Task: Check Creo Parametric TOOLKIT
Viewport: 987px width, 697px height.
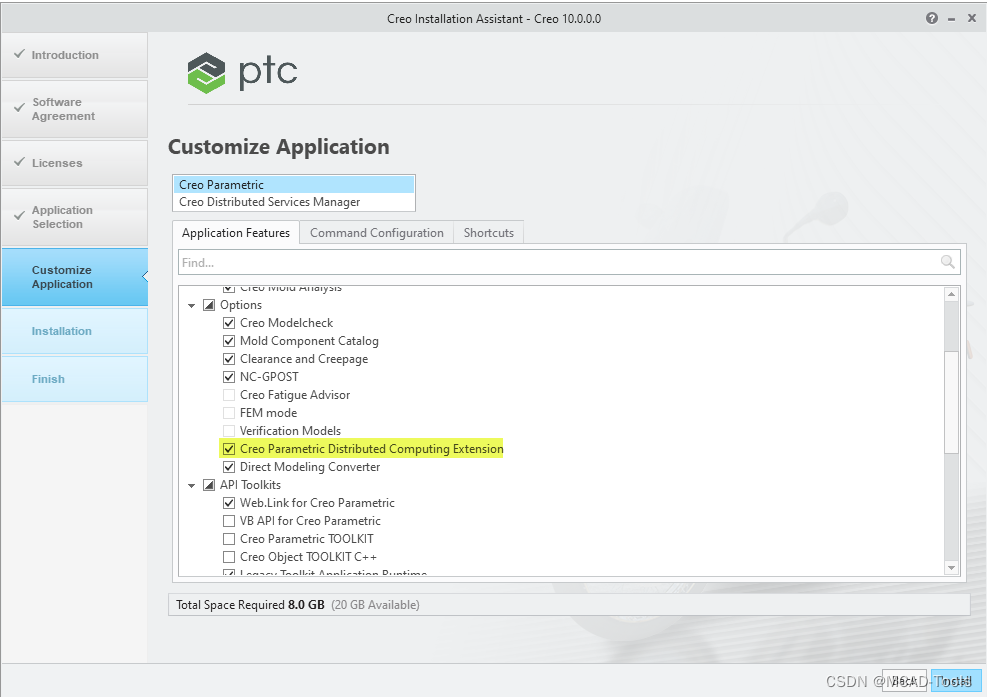Action: pos(229,539)
